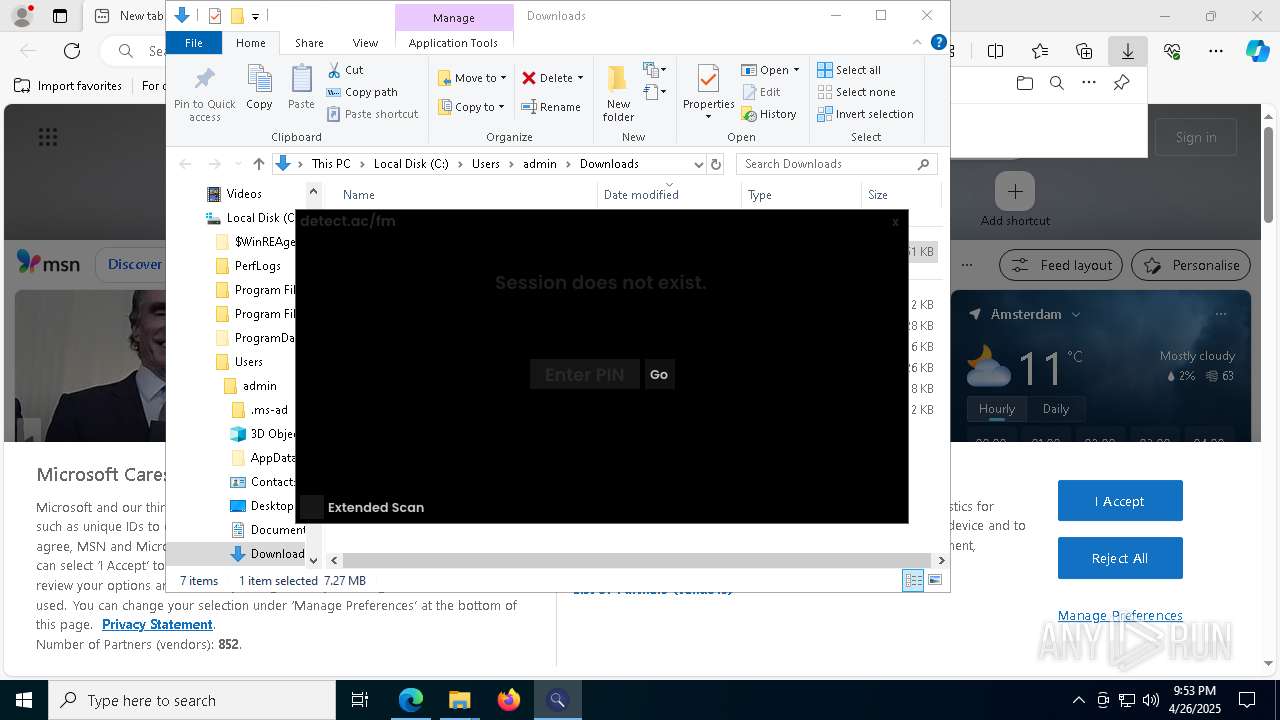Screen dimensions: 1280x720
Task: Open Task View on taskbar
Action: (360, 700)
